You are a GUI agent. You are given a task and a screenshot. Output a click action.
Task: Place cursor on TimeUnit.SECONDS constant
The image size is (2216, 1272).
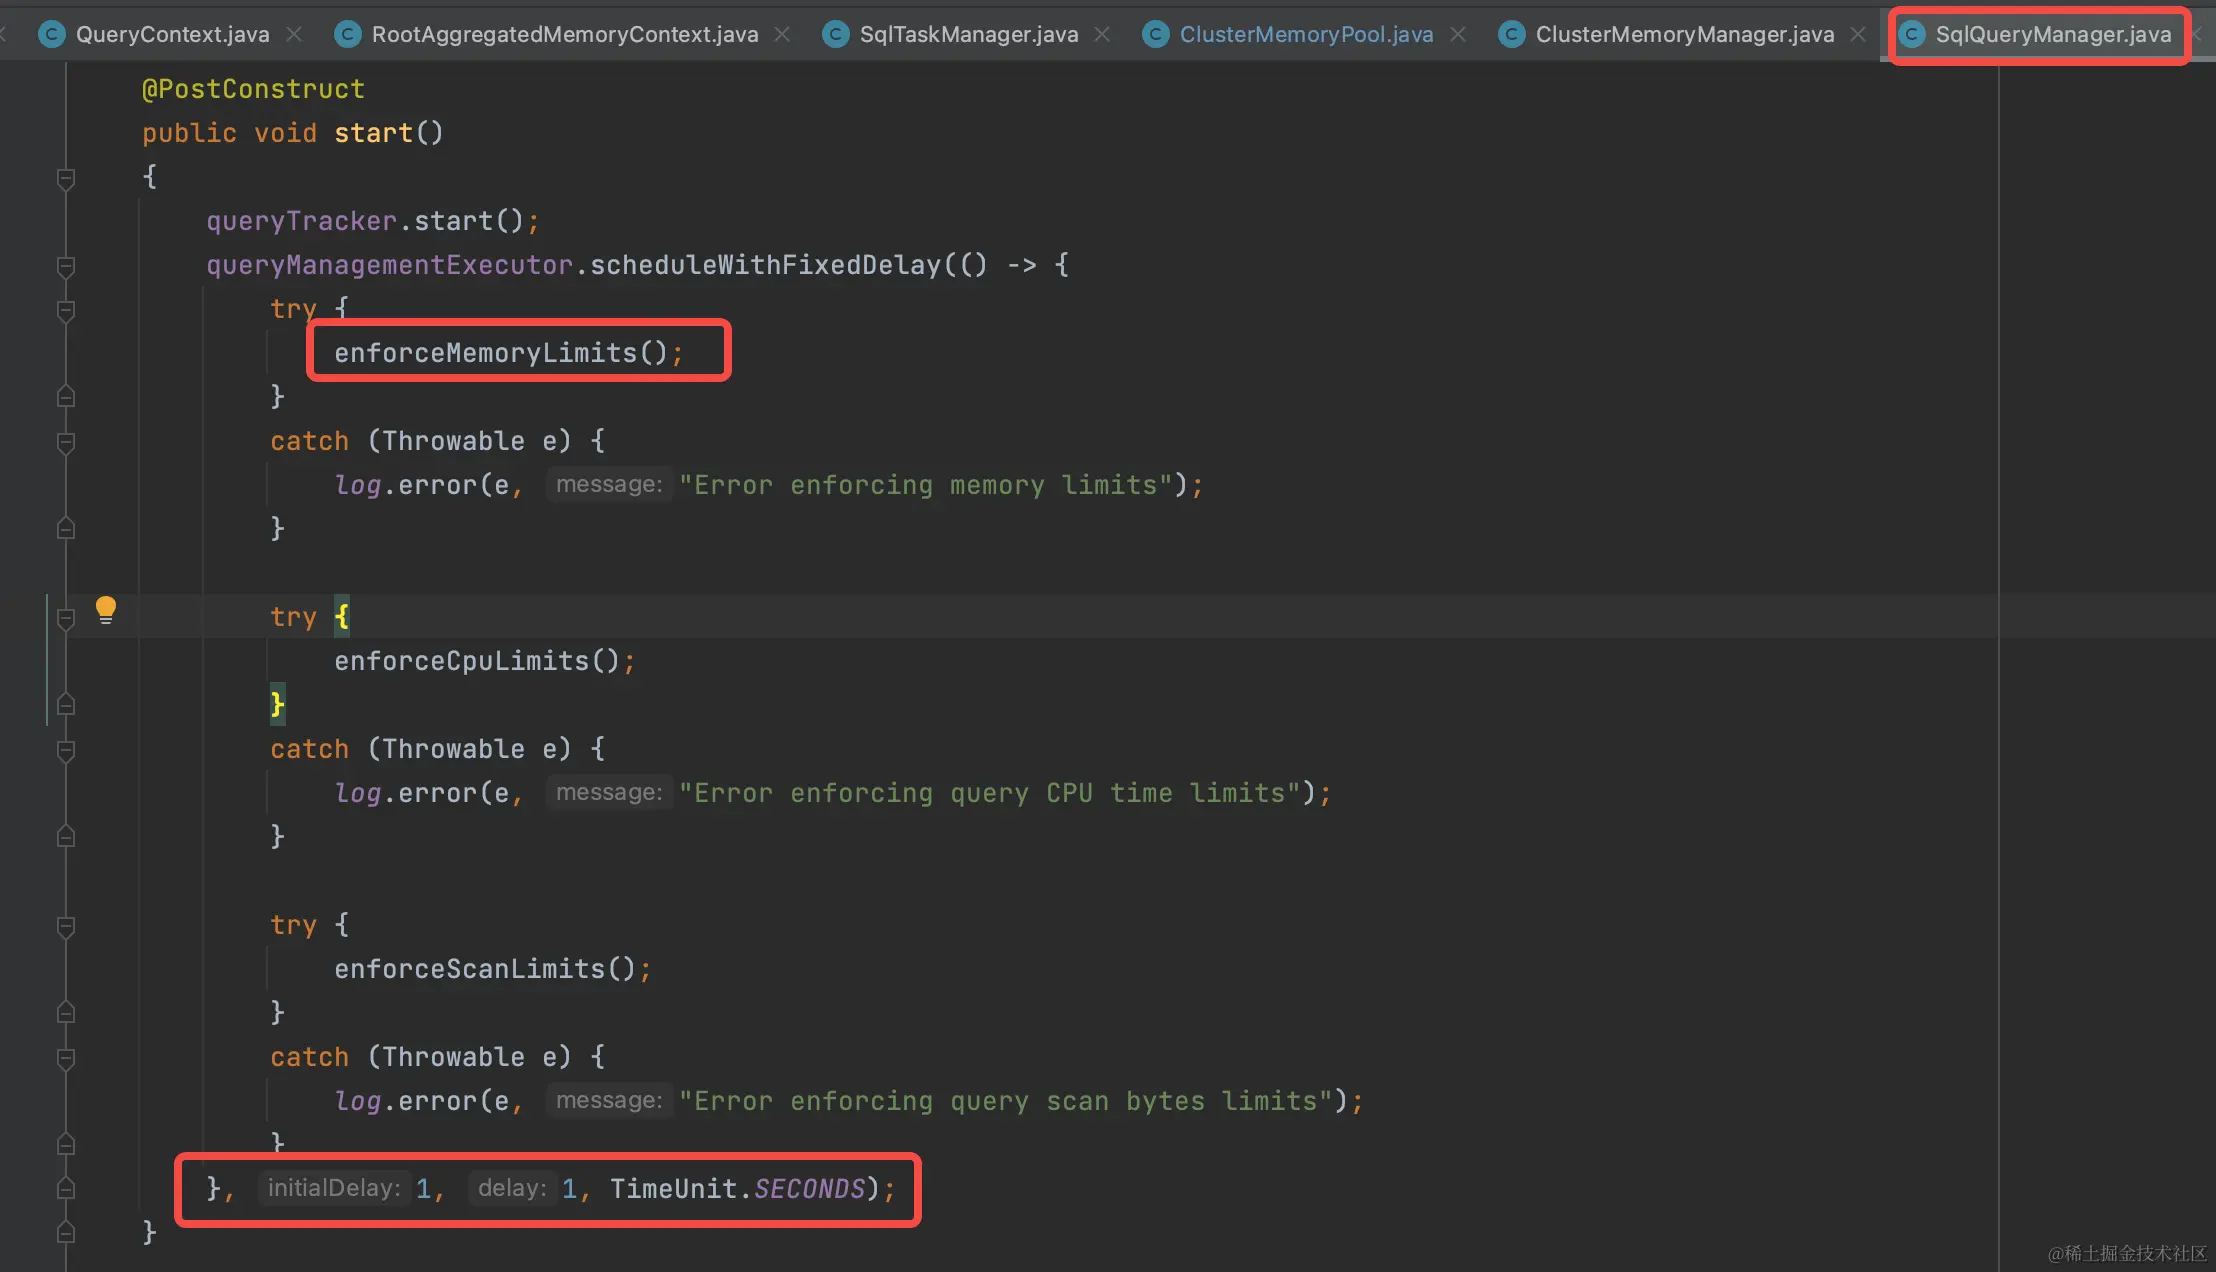808,1189
